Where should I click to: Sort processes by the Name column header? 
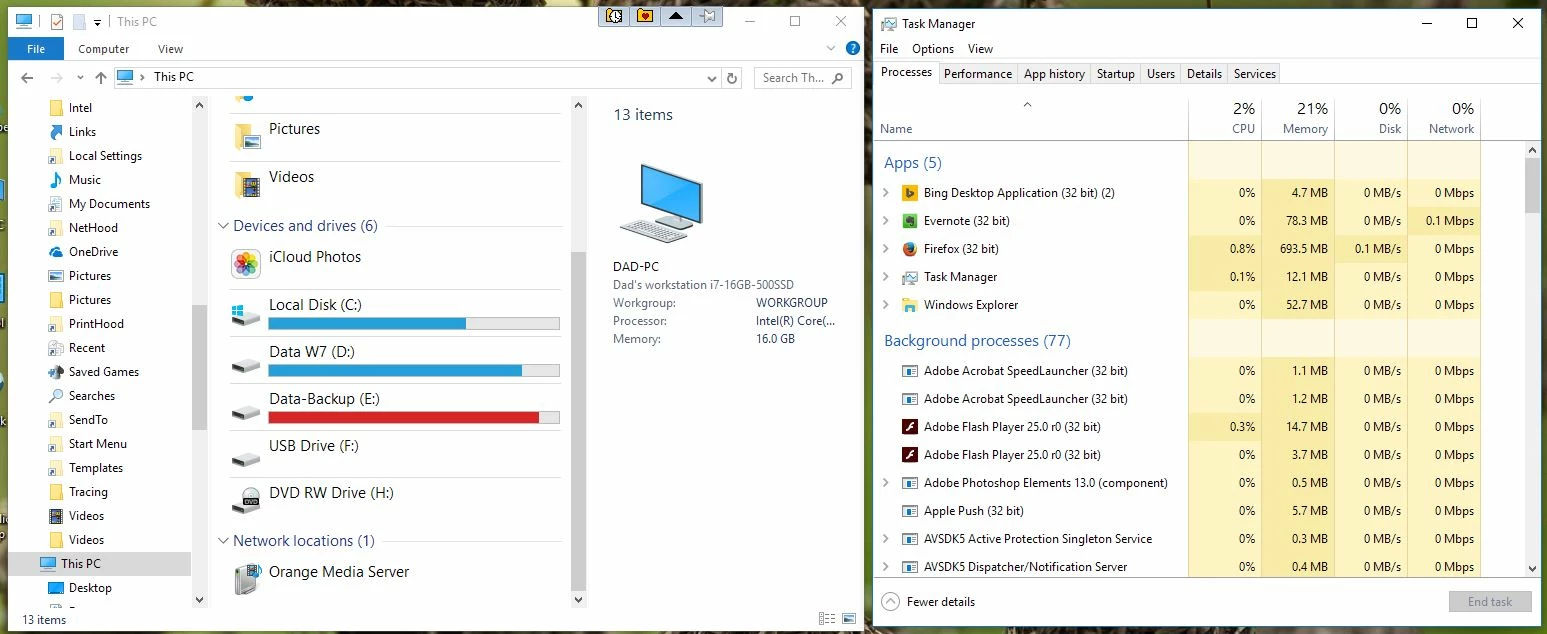point(1032,119)
